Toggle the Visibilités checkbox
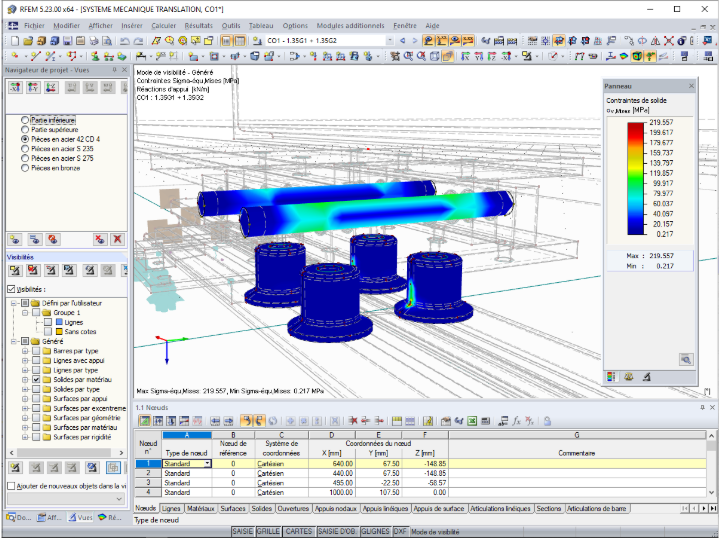This screenshot has width=720, height=538. pyautogui.click(x=11, y=289)
